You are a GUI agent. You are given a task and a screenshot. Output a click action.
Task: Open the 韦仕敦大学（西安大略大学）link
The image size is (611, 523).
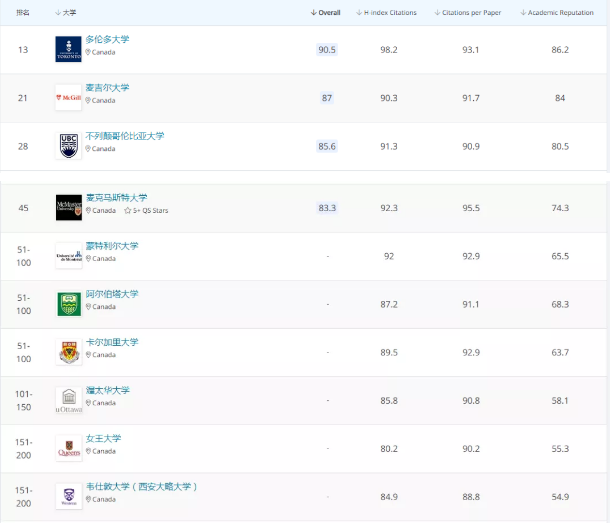(x=141, y=486)
